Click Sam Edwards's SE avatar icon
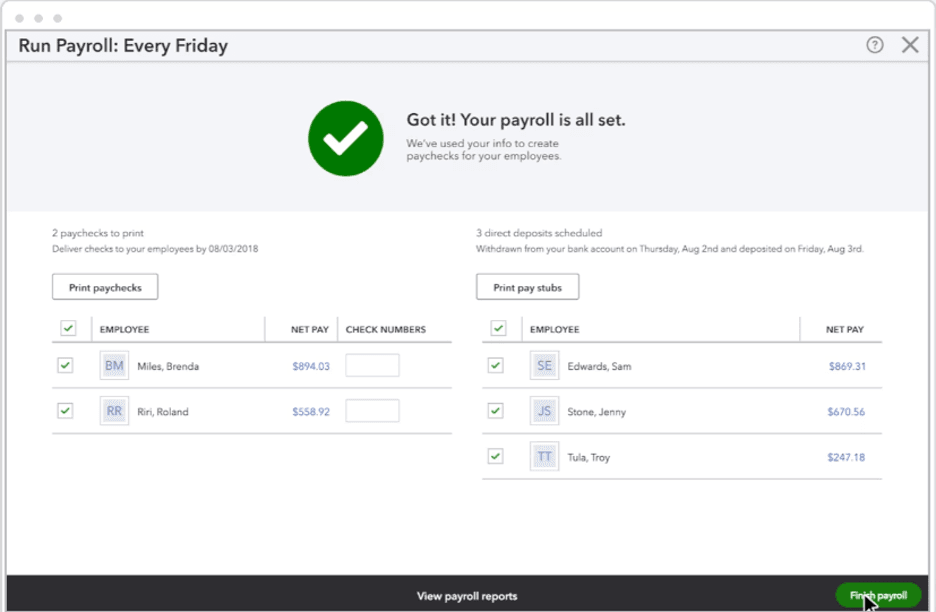This screenshot has width=936, height=612. (x=544, y=366)
